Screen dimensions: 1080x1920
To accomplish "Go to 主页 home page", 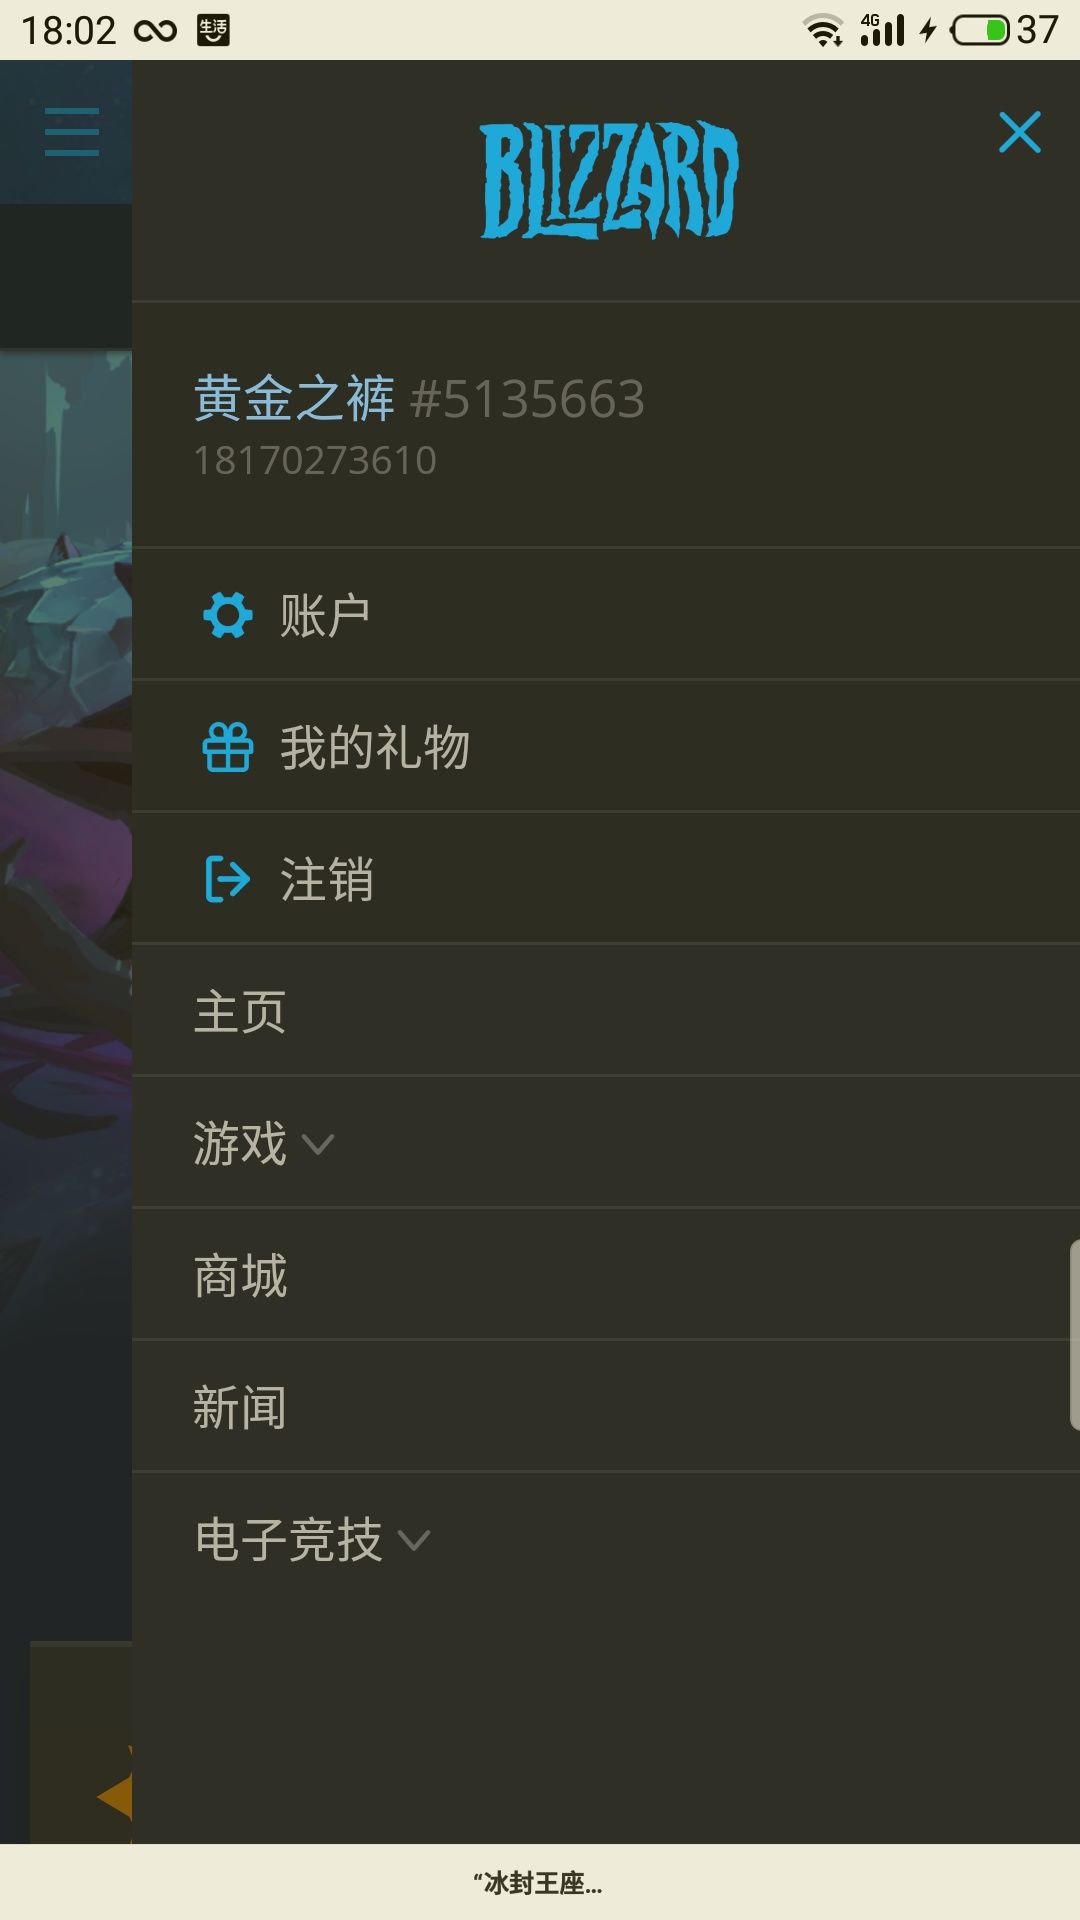I will click(606, 1011).
